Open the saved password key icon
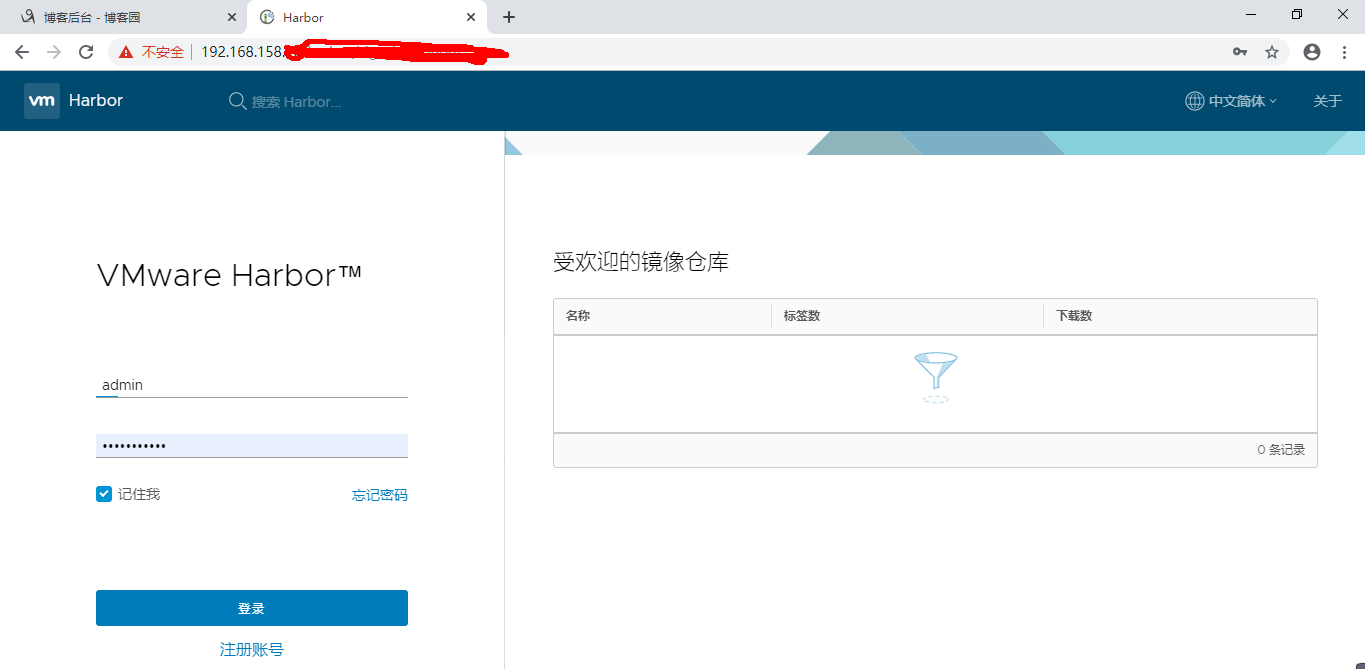 [1240, 52]
